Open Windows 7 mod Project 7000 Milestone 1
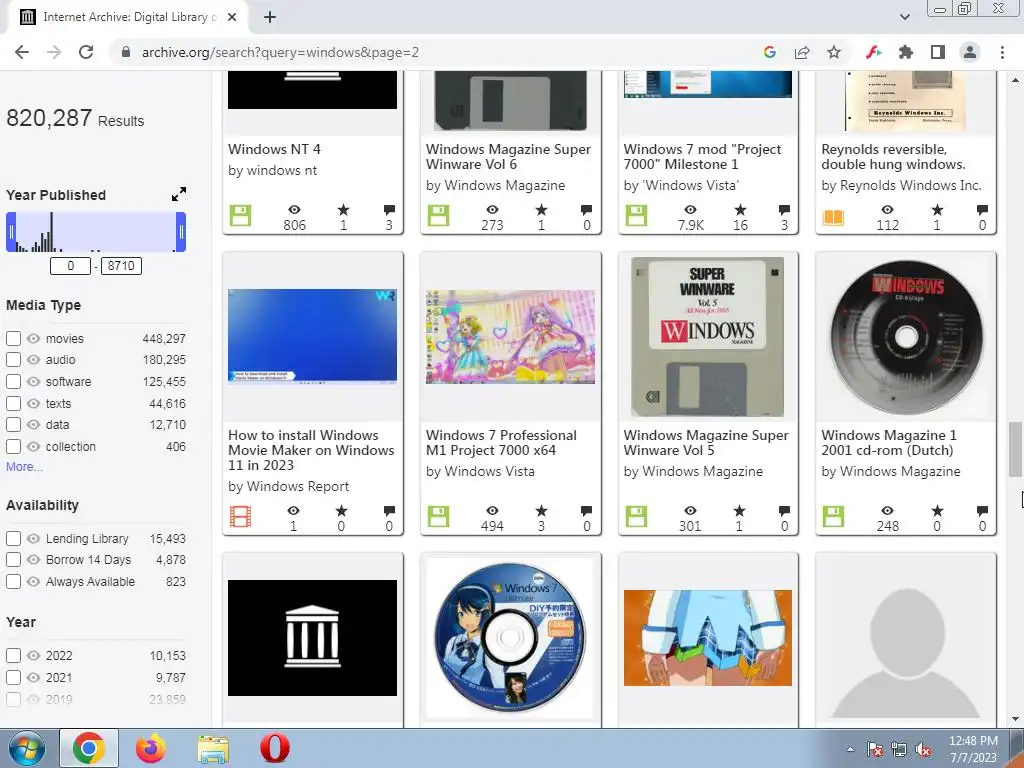Image resolution: width=1024 pixels, height=768 pixels. click(702, 157)
